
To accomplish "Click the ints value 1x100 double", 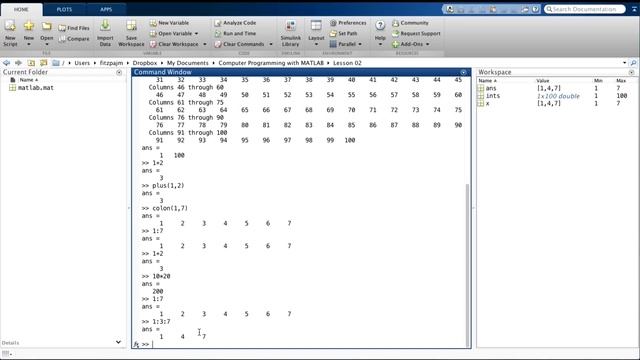I will [x=558, y=96].
